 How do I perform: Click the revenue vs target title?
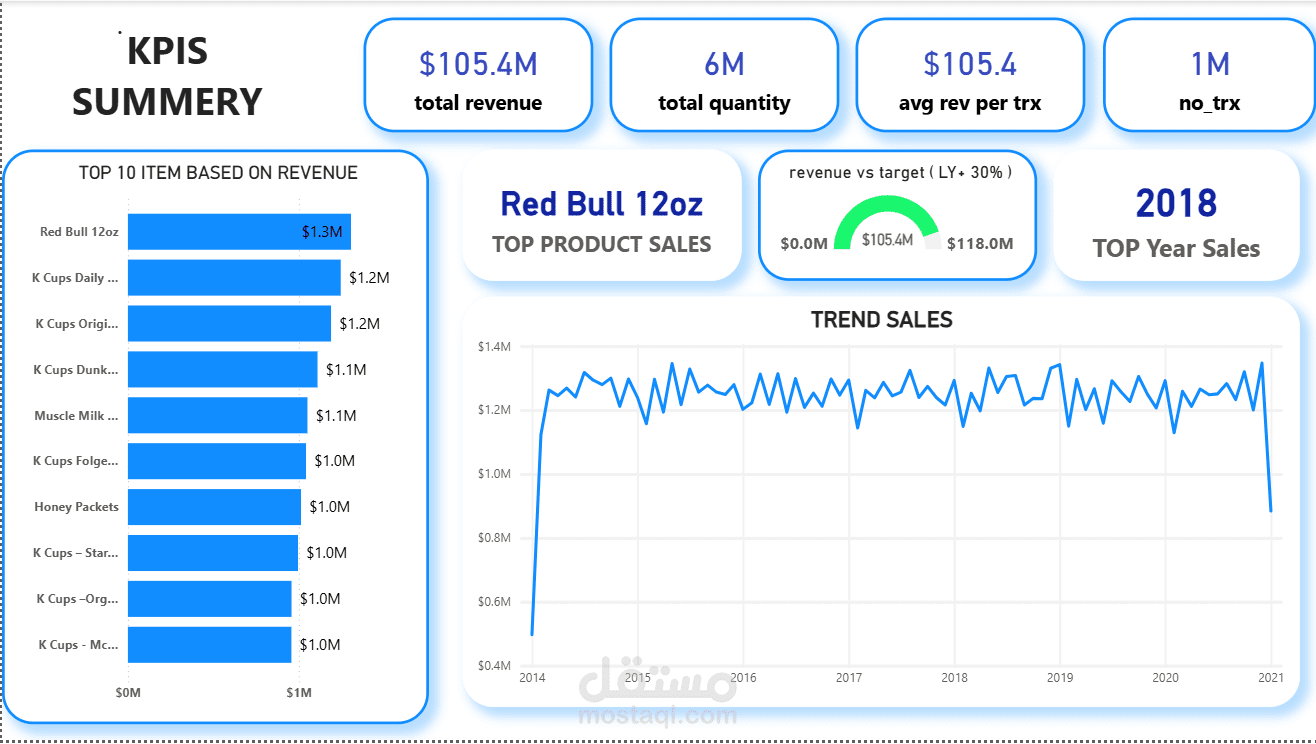coord(900,172)
